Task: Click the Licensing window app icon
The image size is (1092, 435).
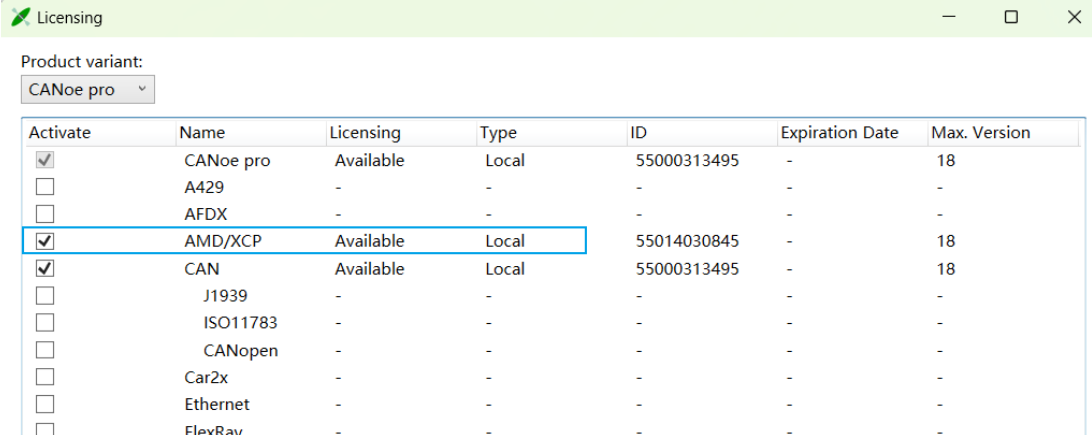Action: click(22, 17)
